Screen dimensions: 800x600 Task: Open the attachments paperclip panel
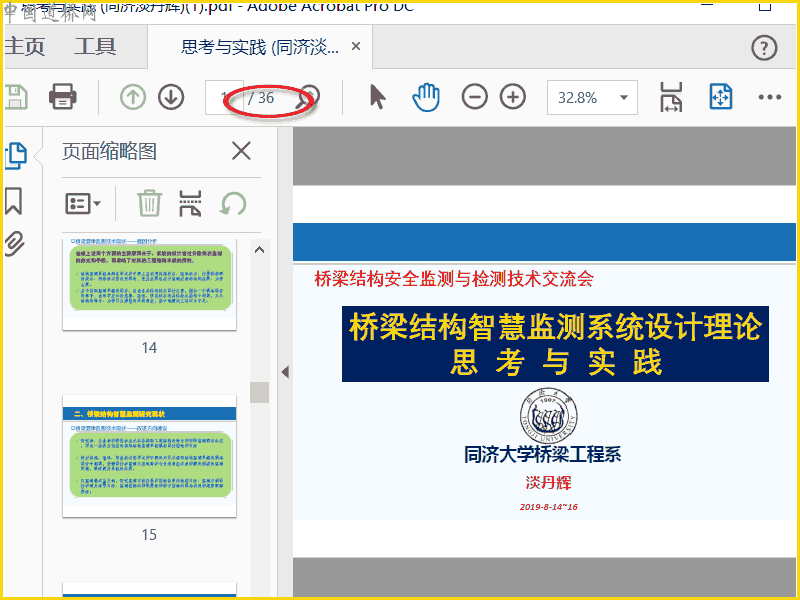15,243
